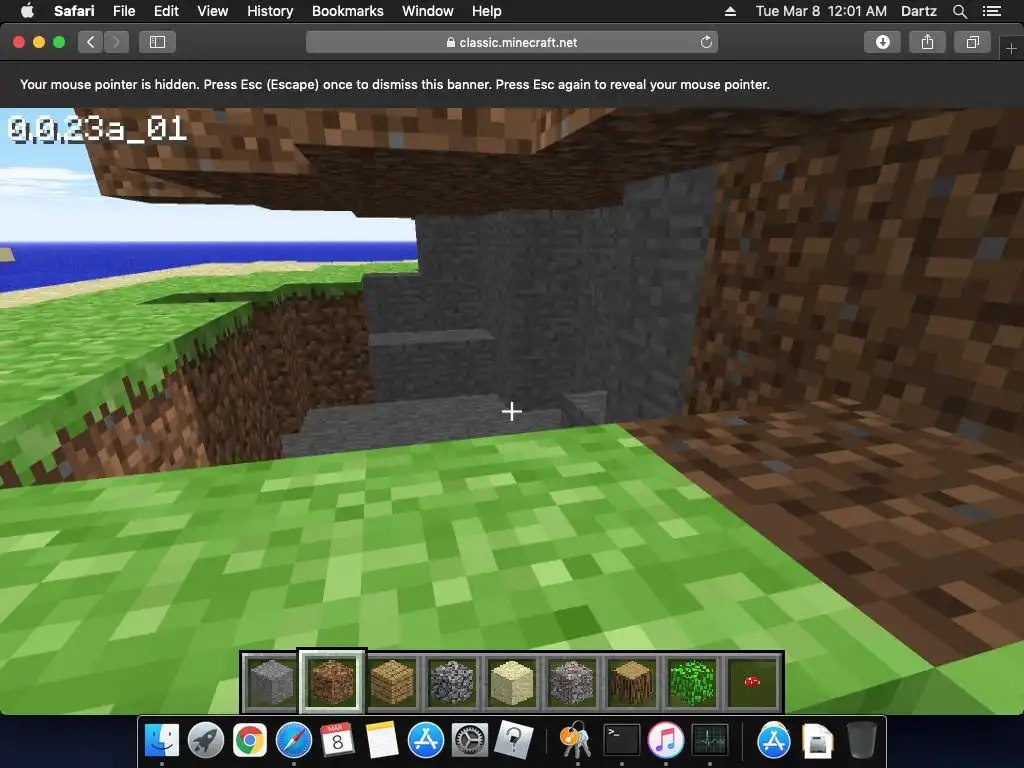Open the disk image item in Dock

(818, 741)
